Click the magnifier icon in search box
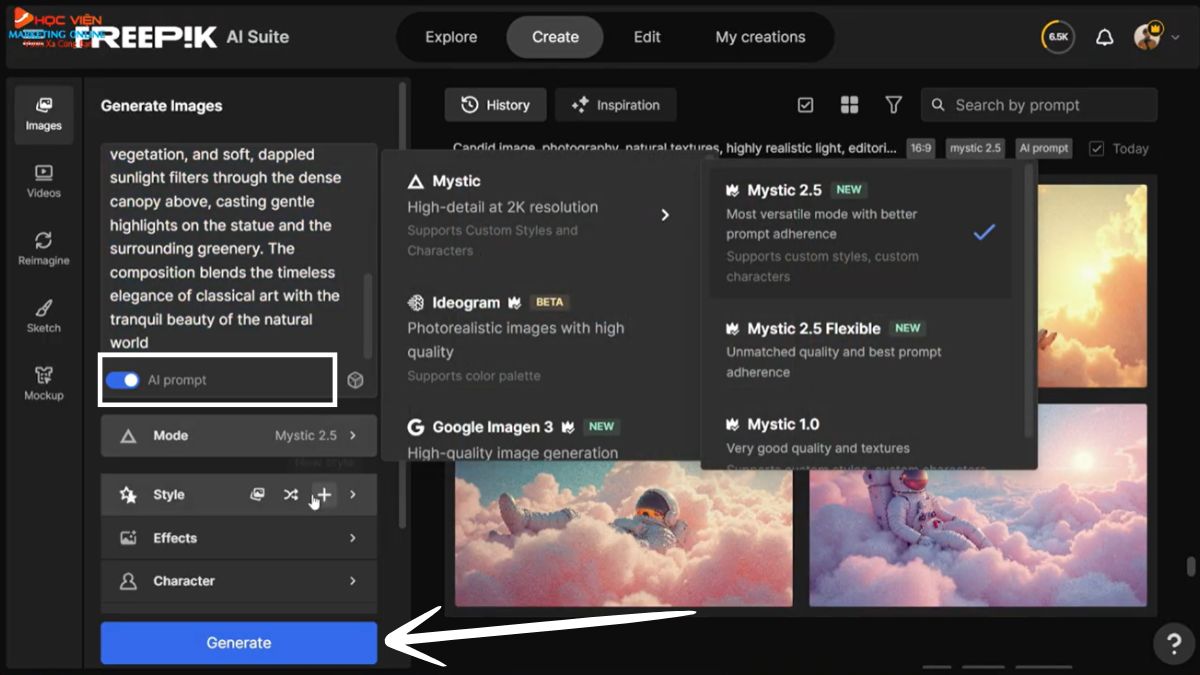The height and width of the screenshot is (675, 1200). 938,105
